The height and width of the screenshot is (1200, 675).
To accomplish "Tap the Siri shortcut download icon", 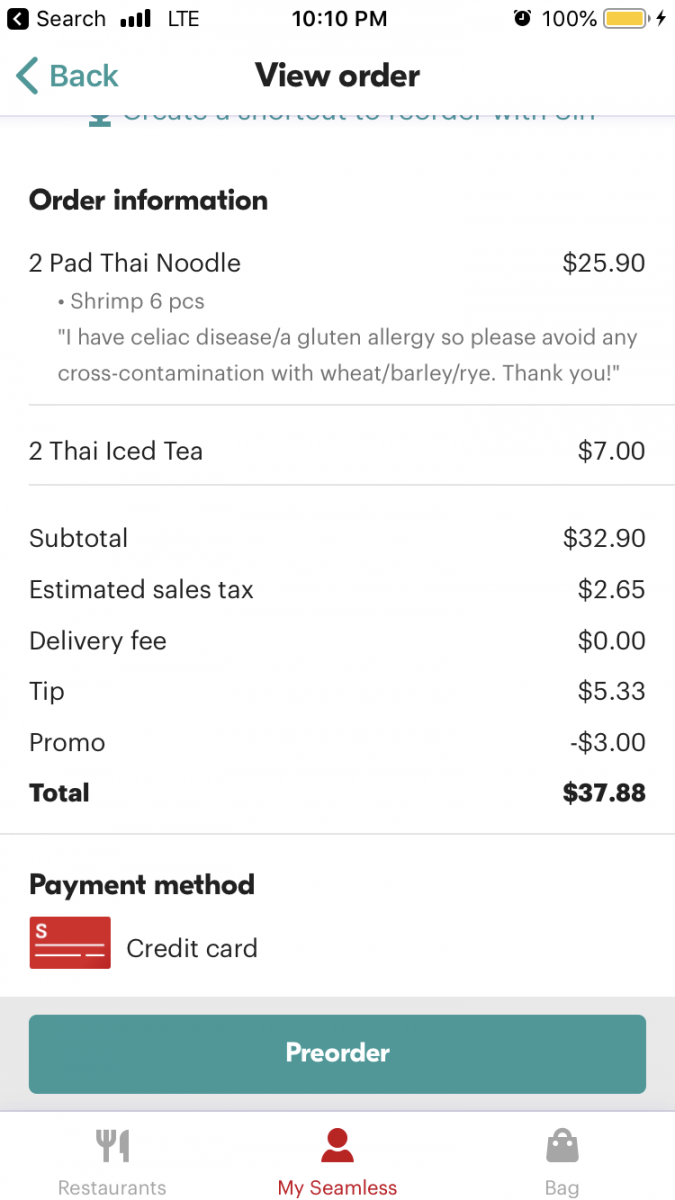I will pos(99,117).
